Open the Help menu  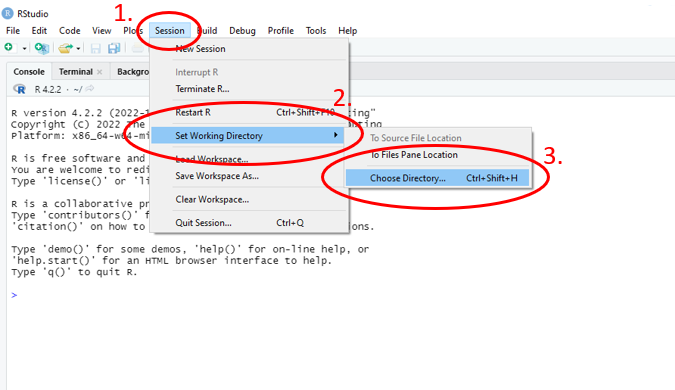click(347, 31)
